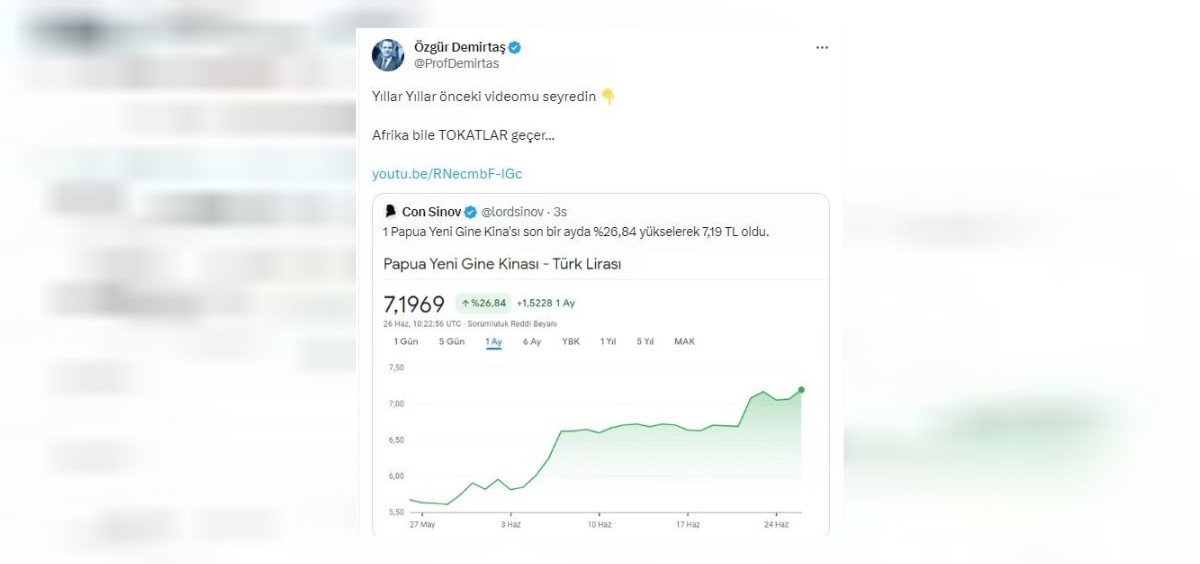The height and width of the screenshot is (564, 1200).
Task: Click the Con Sinov avatar icon
Action: pos(391,211)
